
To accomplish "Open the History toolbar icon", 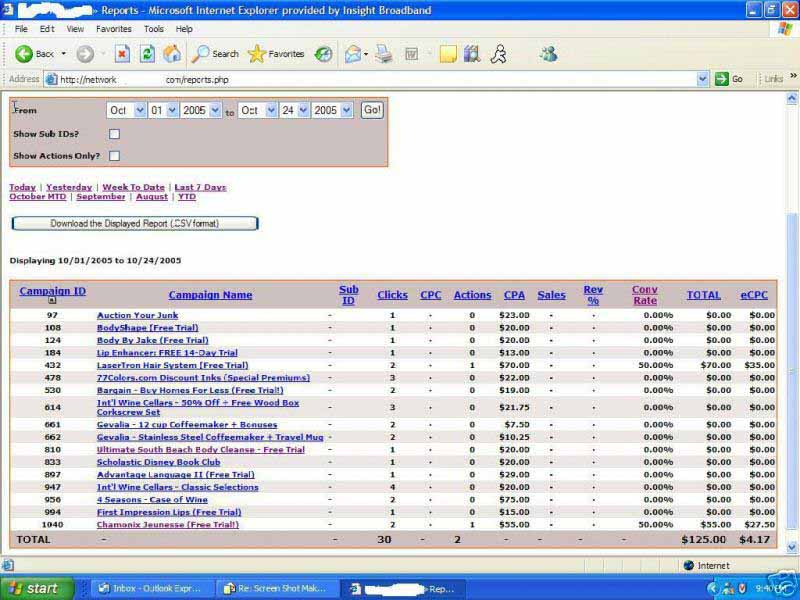I will [x=323, y=54].
